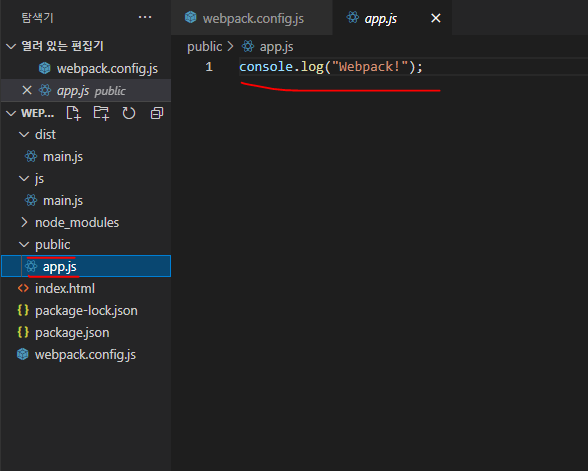Image resolution: width=588 pixels, height=471 pixels.
Task: Click the Explorer panel title 탐색기
Action: coord(38,18)
